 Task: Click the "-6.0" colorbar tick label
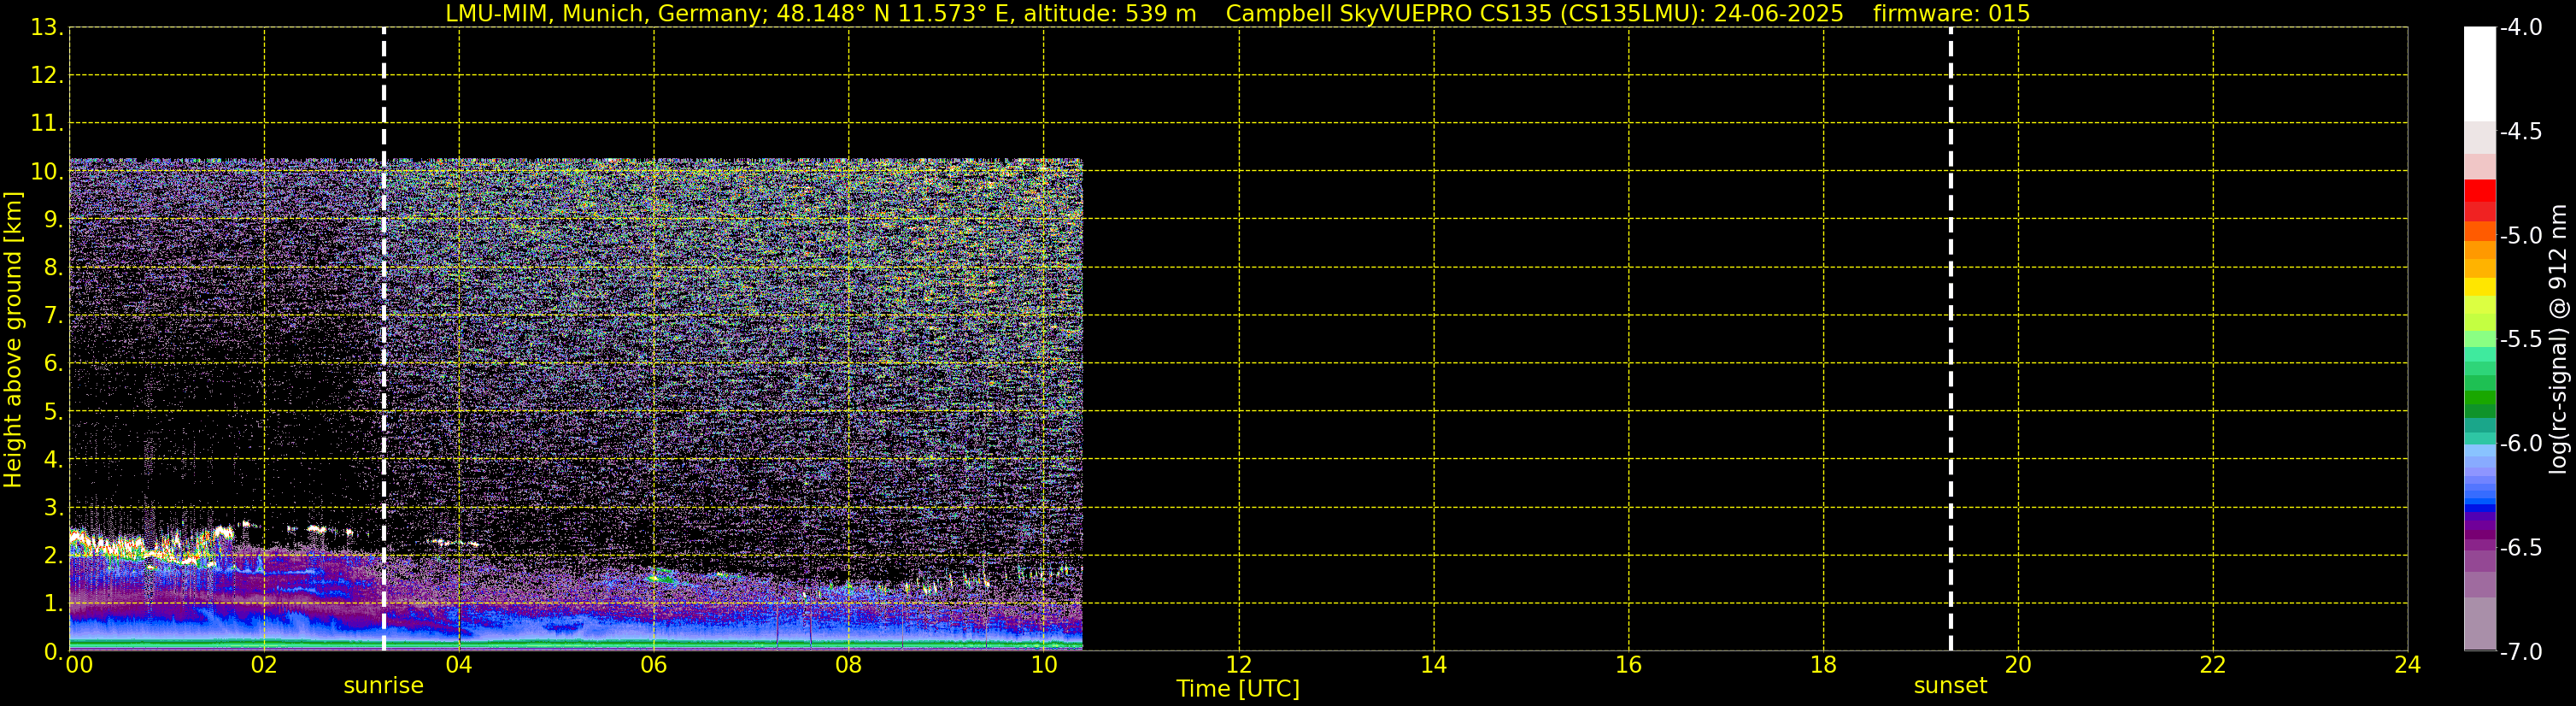coord(2521,443)
